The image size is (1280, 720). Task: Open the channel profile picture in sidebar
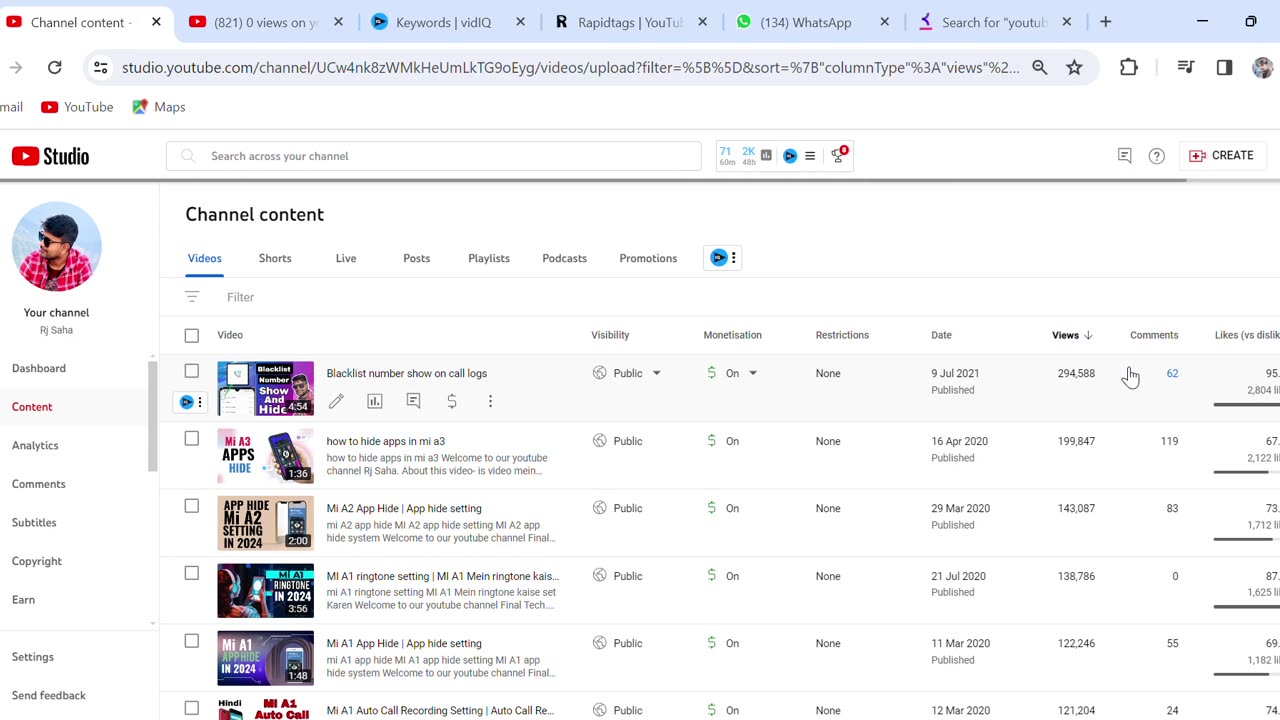tap(56, 247)
